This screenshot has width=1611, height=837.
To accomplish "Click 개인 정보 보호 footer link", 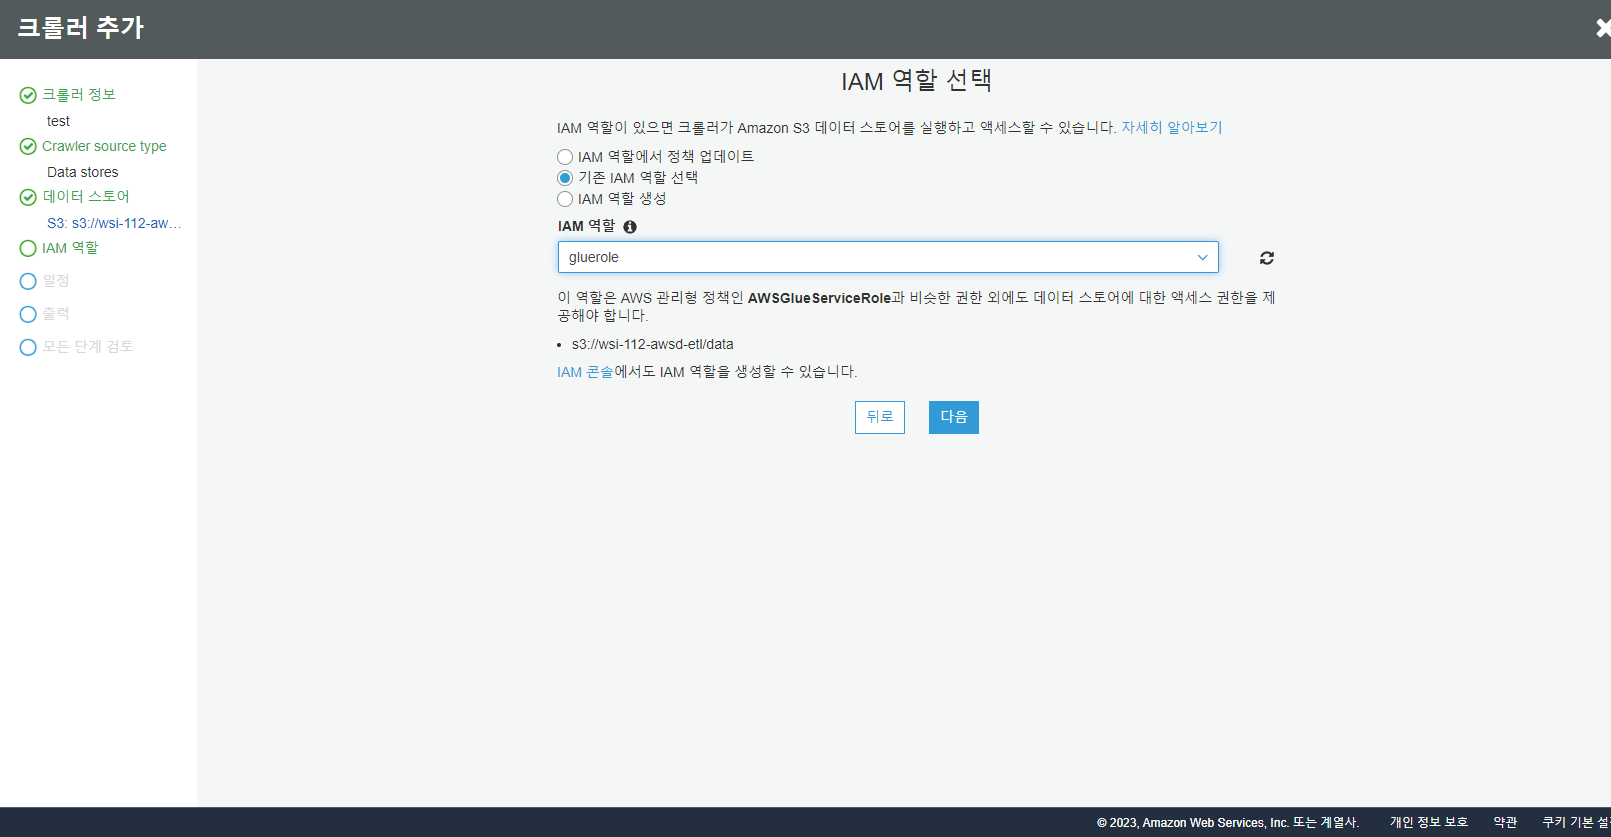I will [1429, 822].
